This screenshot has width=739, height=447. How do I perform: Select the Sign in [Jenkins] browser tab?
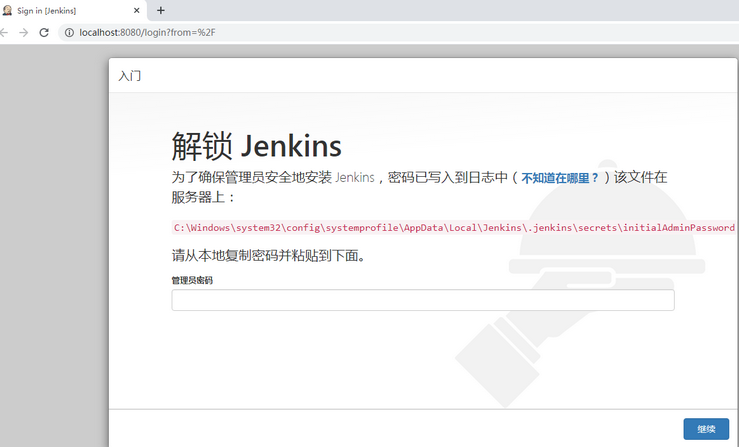[x=73, y=10]
